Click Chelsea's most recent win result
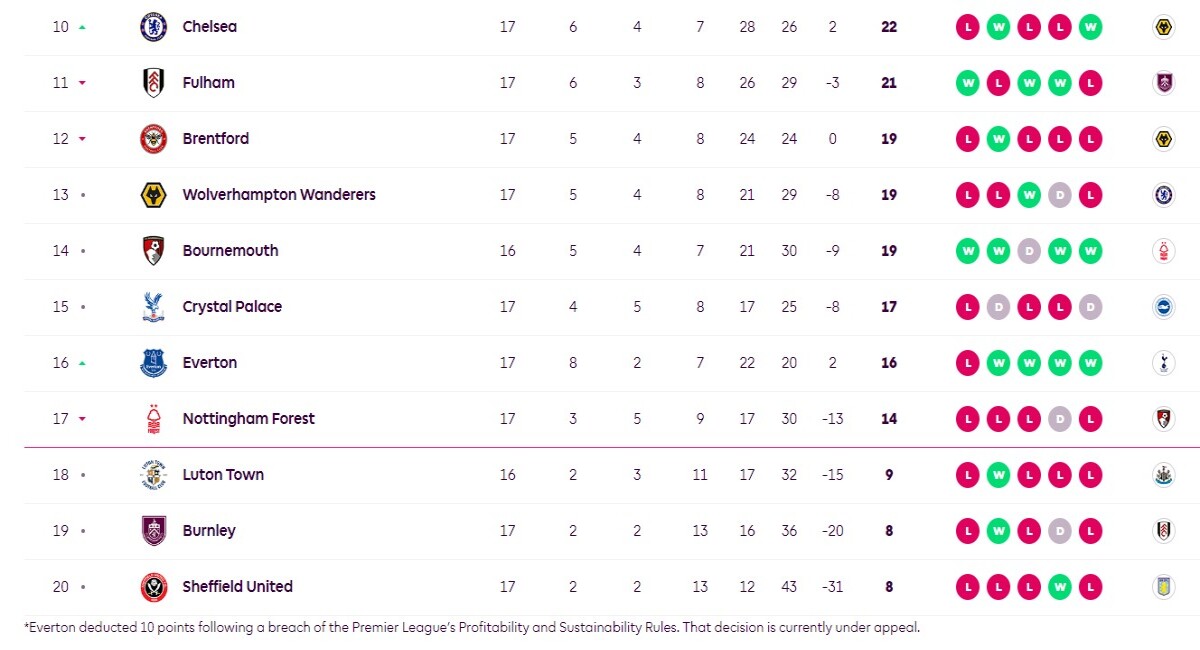This screenshot has height=650, width=1200. 1090,27
